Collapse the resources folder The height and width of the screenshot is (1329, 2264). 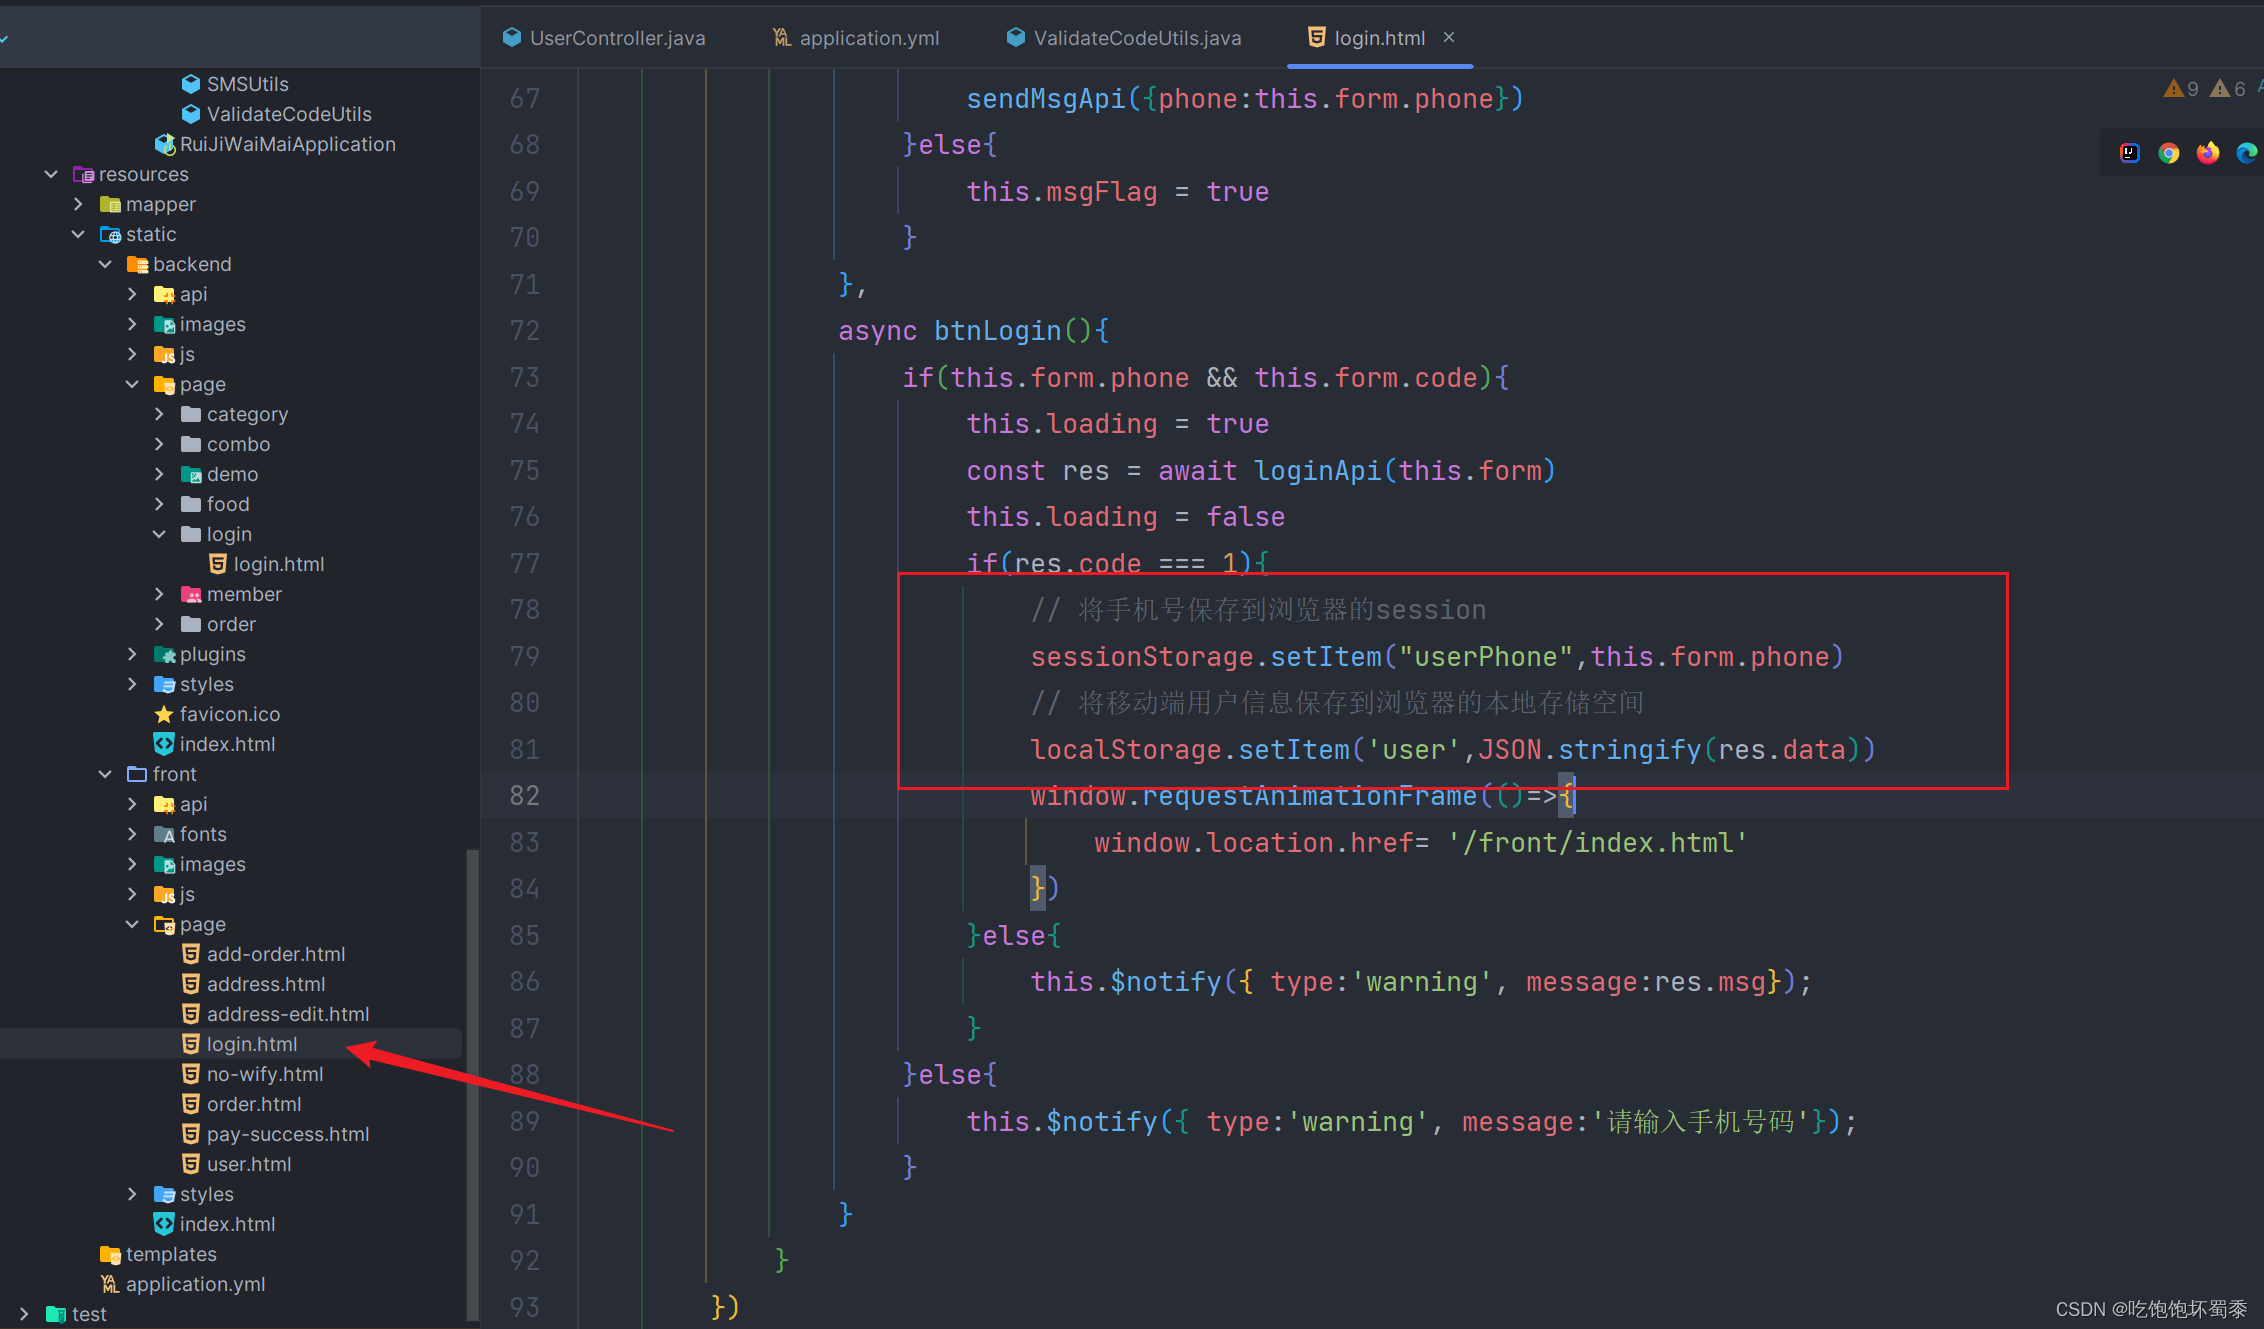(x=51, y=174)
